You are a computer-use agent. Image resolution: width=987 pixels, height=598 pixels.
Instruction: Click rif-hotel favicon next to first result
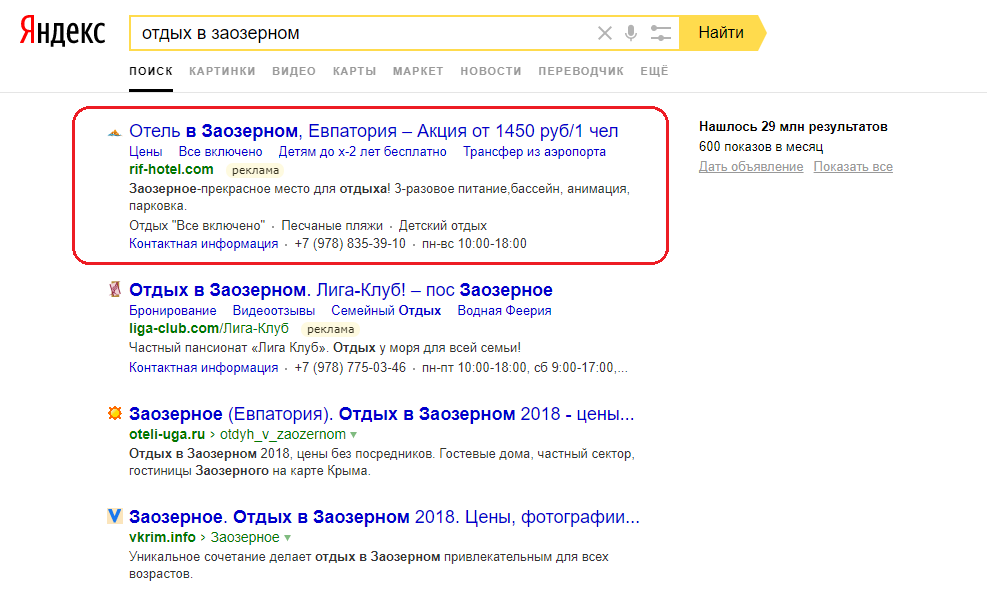tap(115, 132)
